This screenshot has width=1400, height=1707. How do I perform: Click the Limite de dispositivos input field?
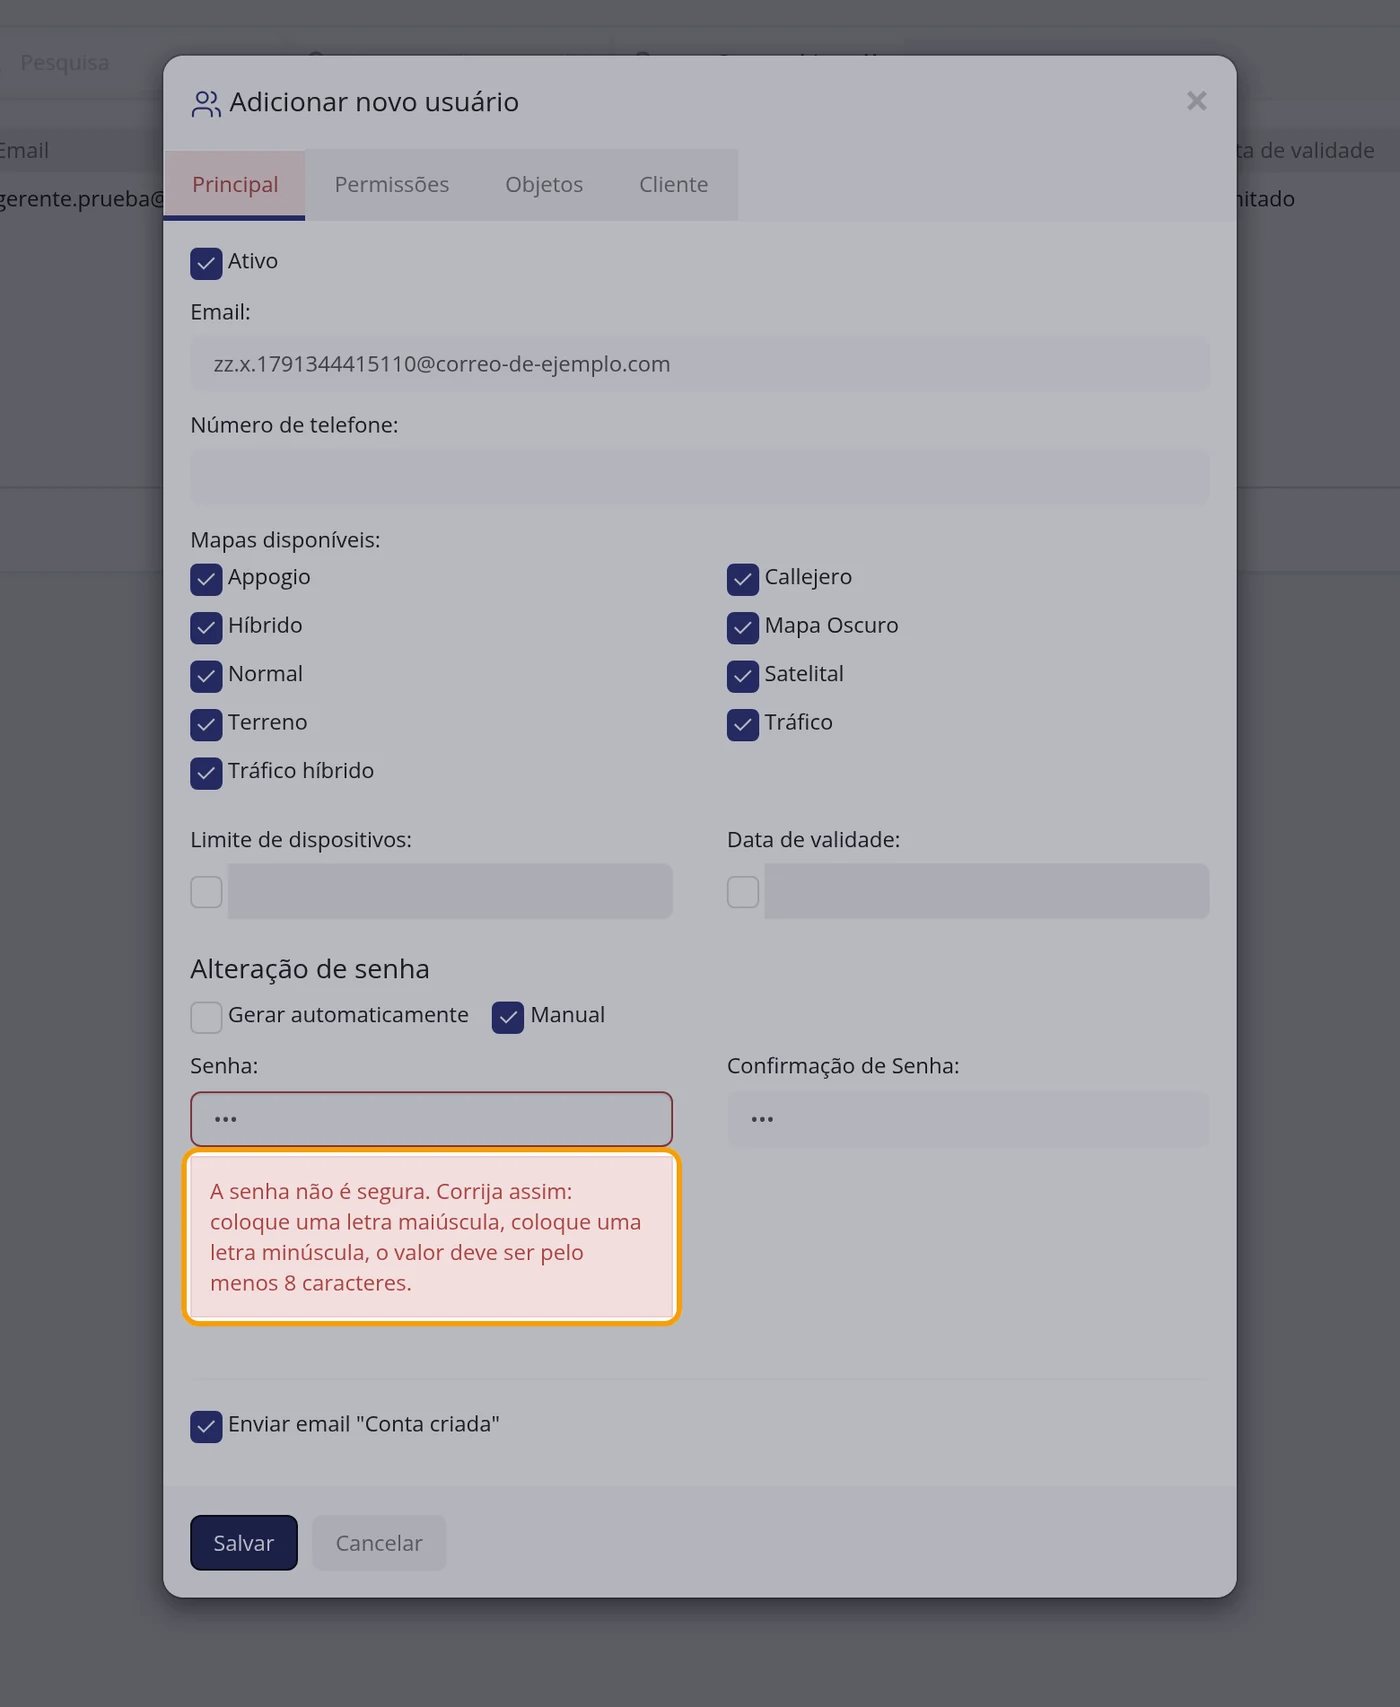(450, 891)
